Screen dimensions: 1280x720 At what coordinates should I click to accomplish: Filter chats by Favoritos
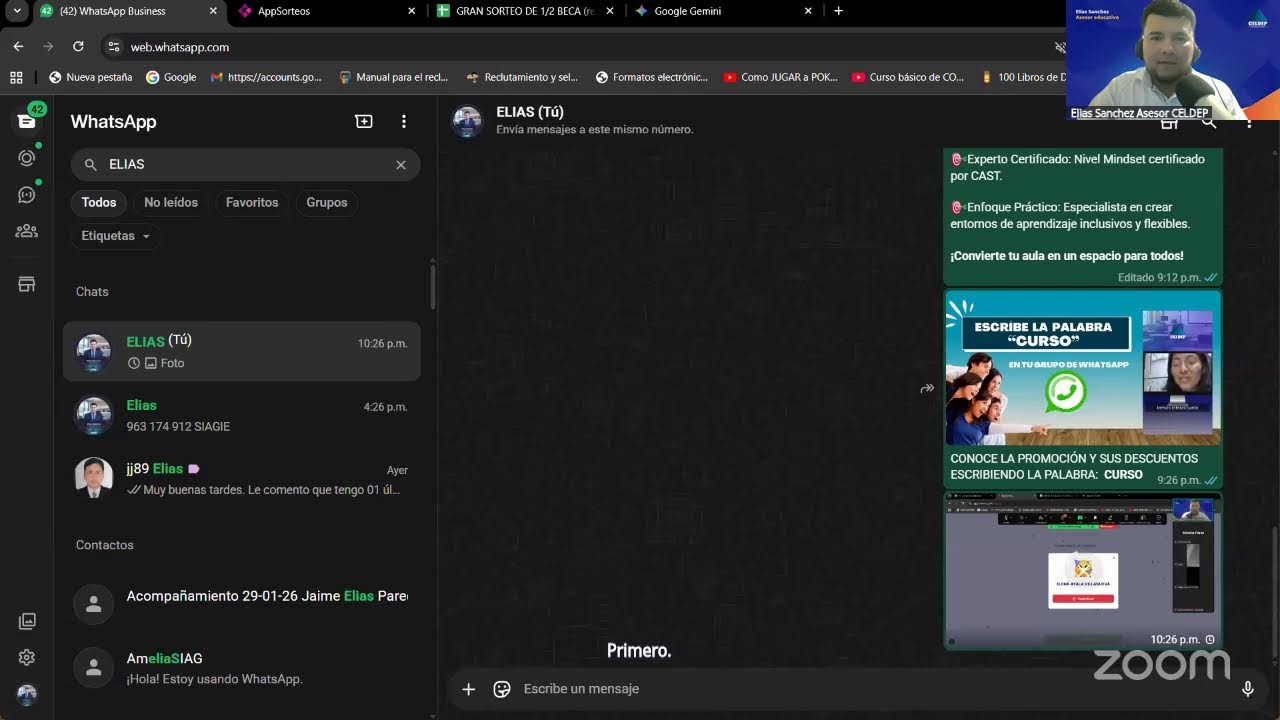point(252,202)
